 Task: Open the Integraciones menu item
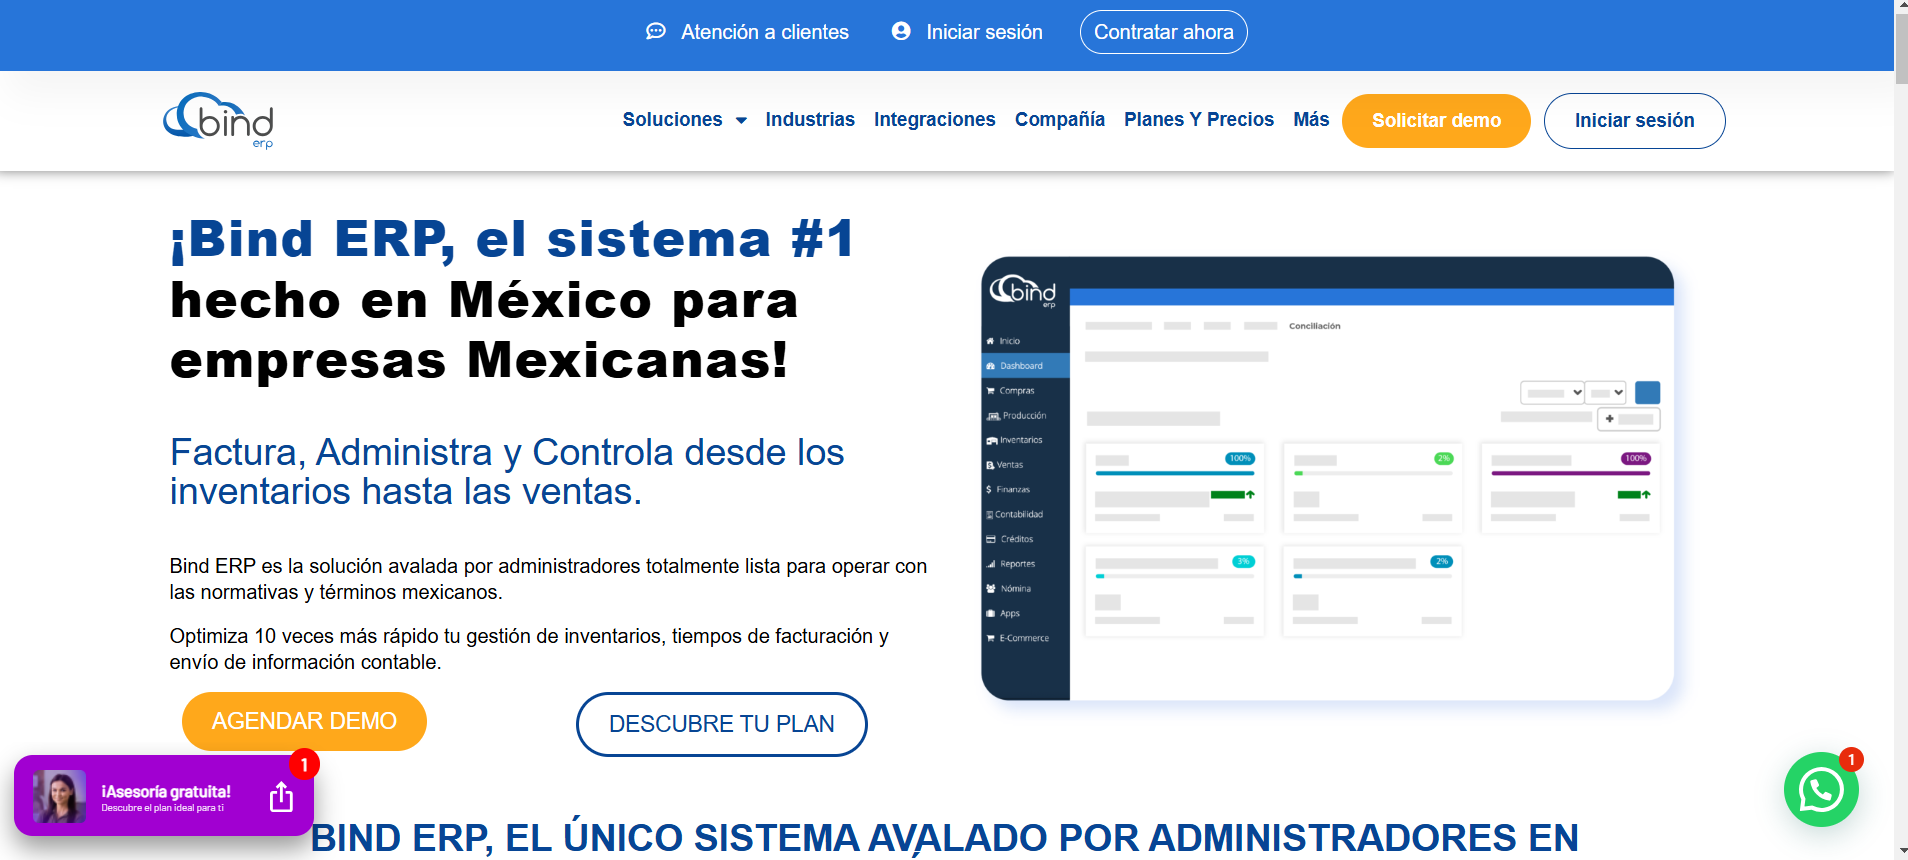click(934, 120)
